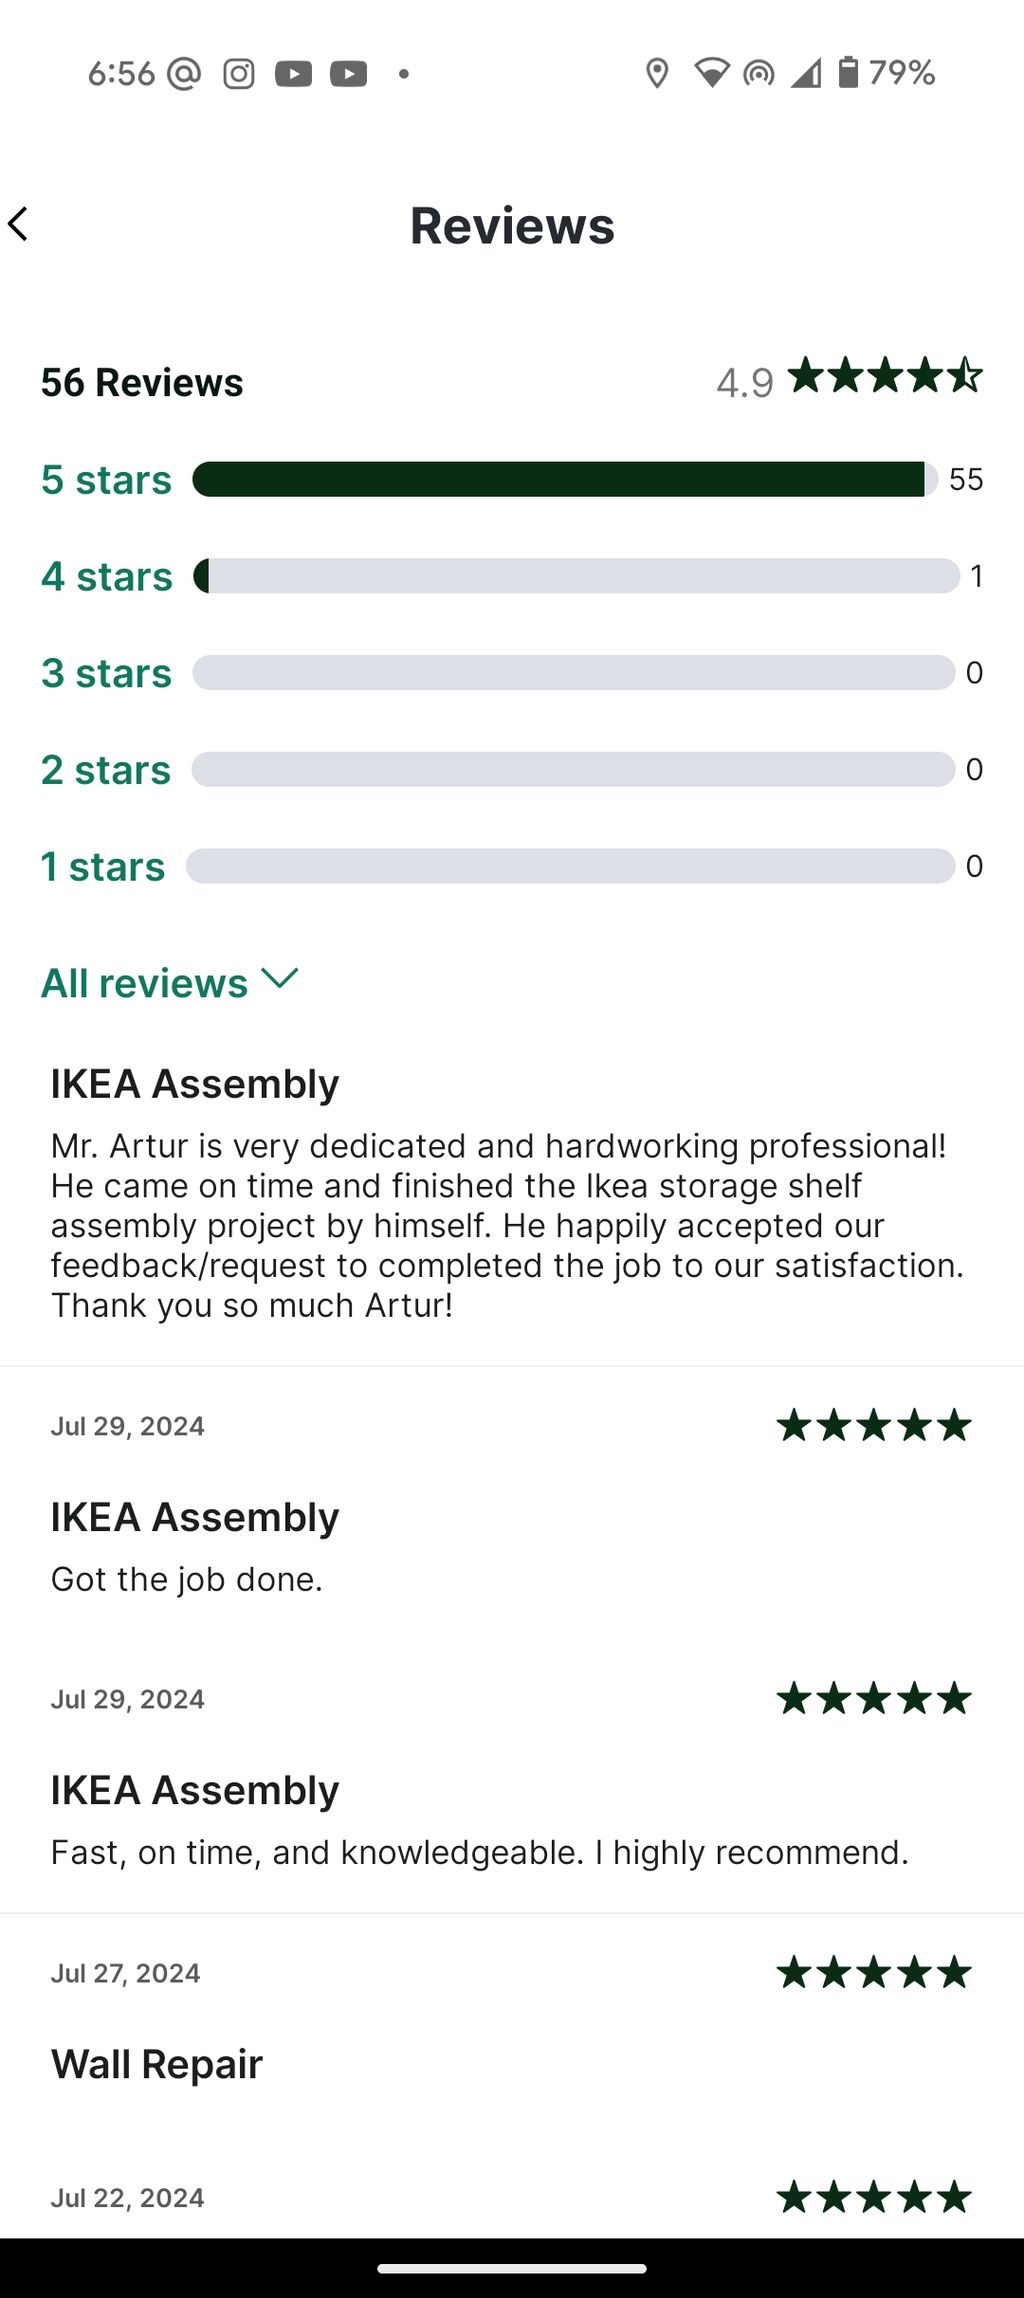Viewport: 1024px width, 2298px height.
Task: Tap the Jul 27, 2024 review stars
Action: [874, 1972]
